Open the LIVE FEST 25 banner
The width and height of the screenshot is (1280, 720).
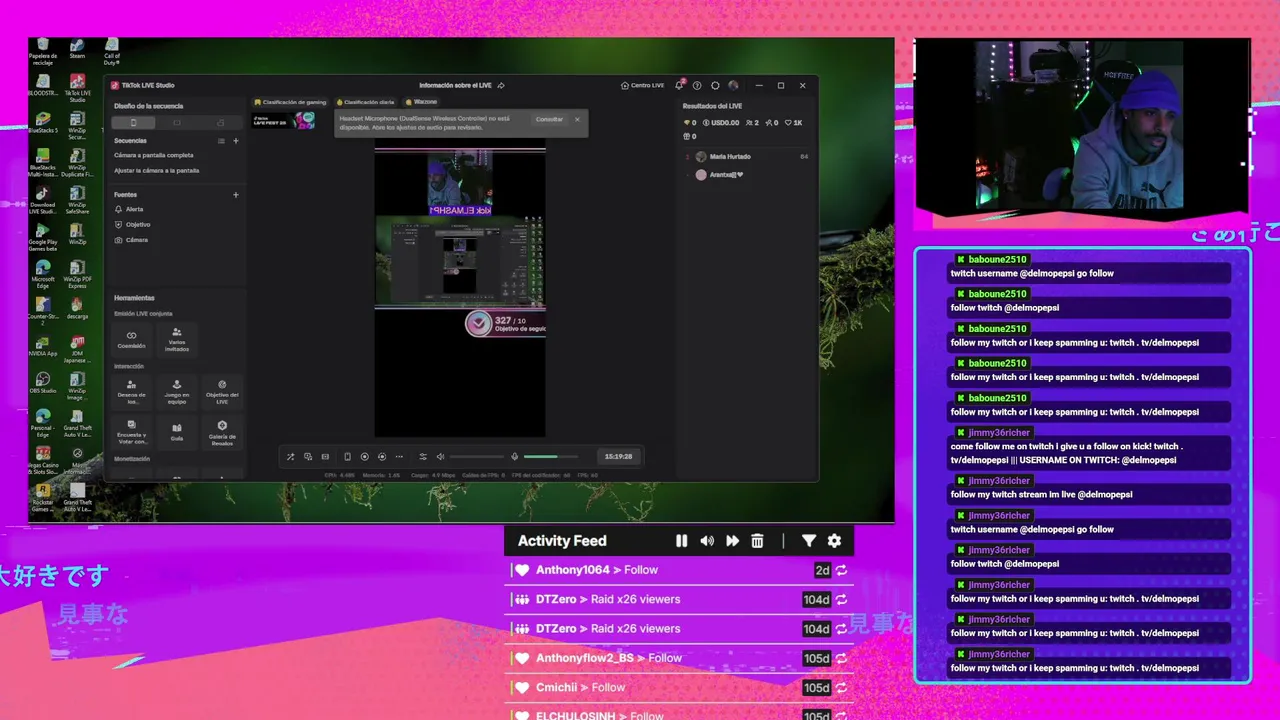point(284,121)
